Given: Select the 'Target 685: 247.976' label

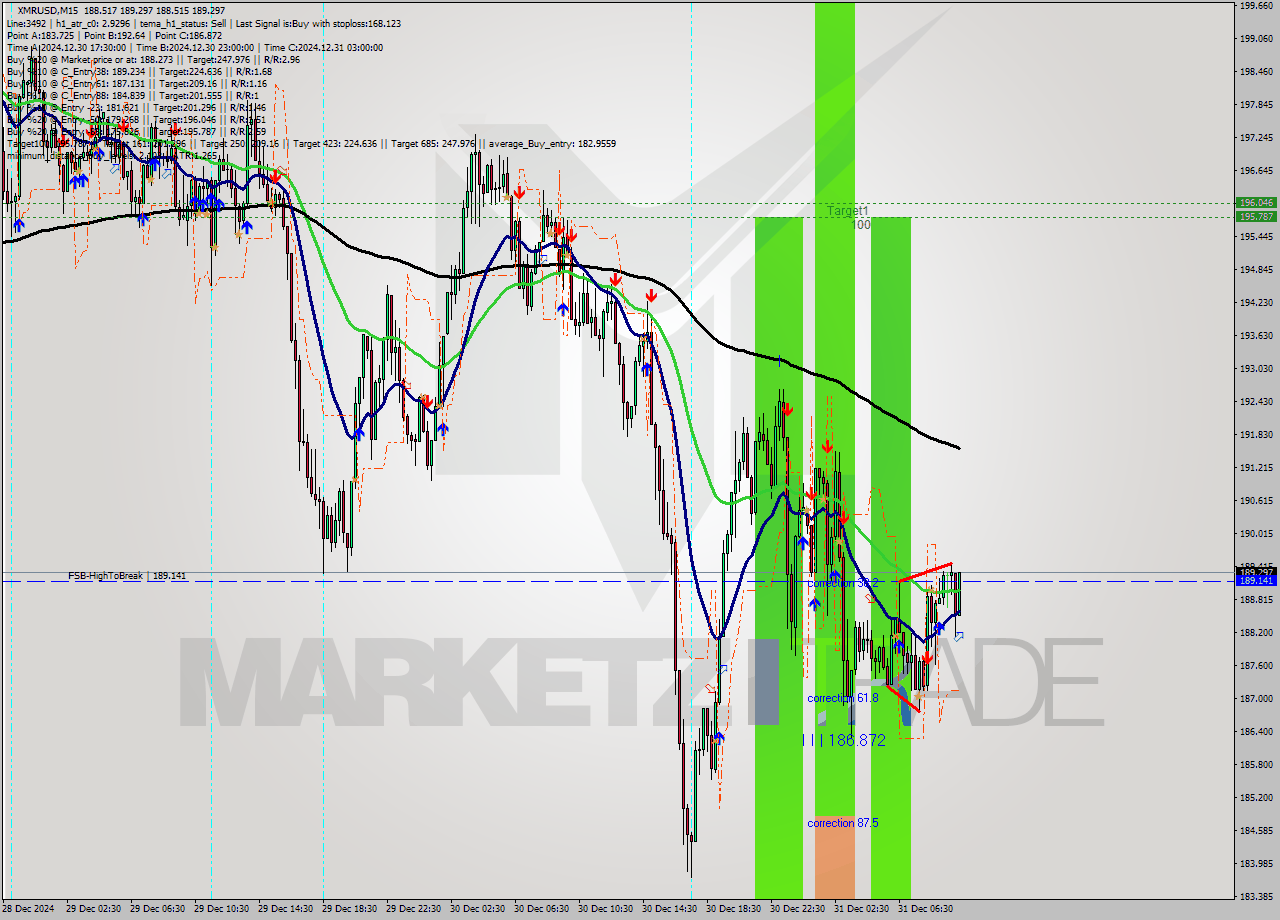Looking at the screenshot, I should (x=435, y=143).
